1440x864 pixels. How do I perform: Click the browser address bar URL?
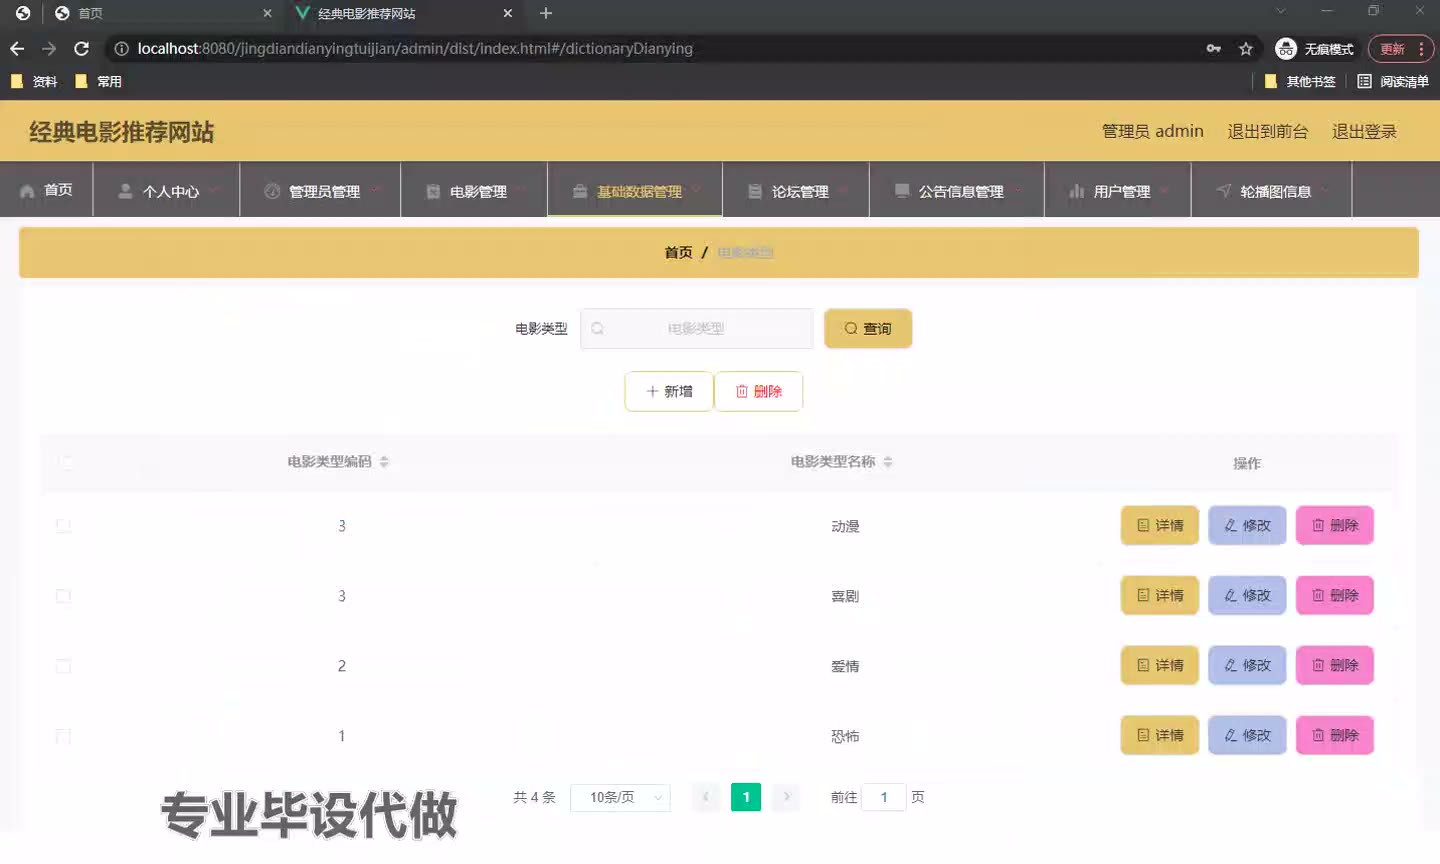pos(415,48)
